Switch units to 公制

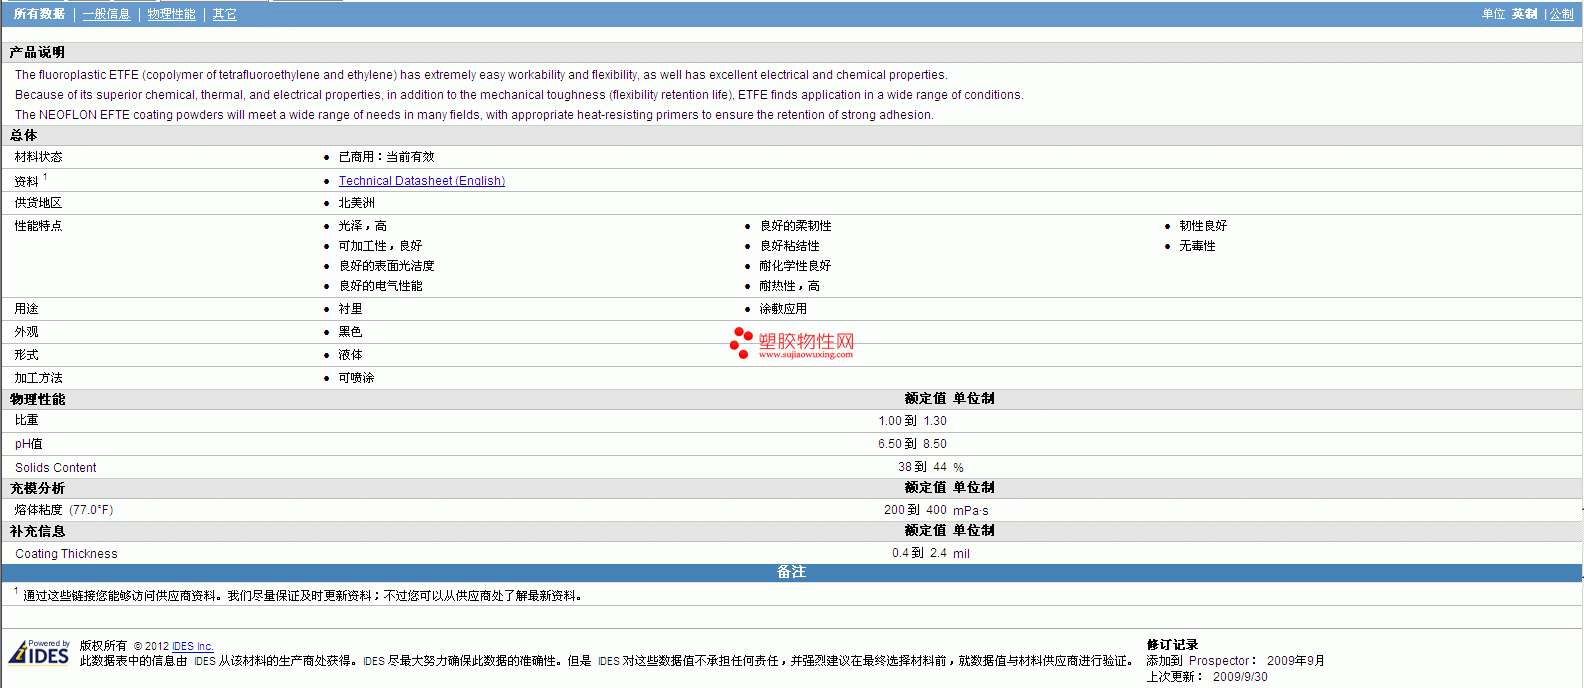click(1561, 14)
